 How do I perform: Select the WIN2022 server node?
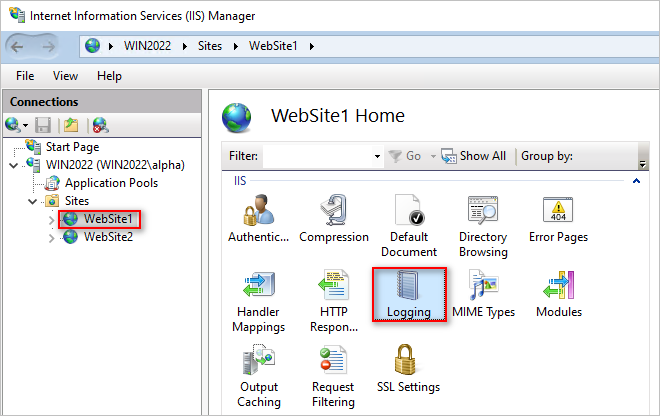click(x=115, y=165)
